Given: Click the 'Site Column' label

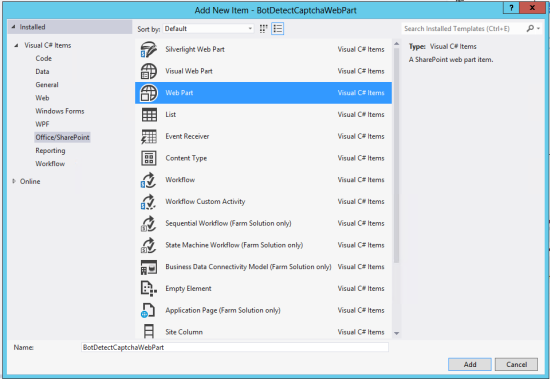Looking at the screenshot, I should (x=184, y=332).
